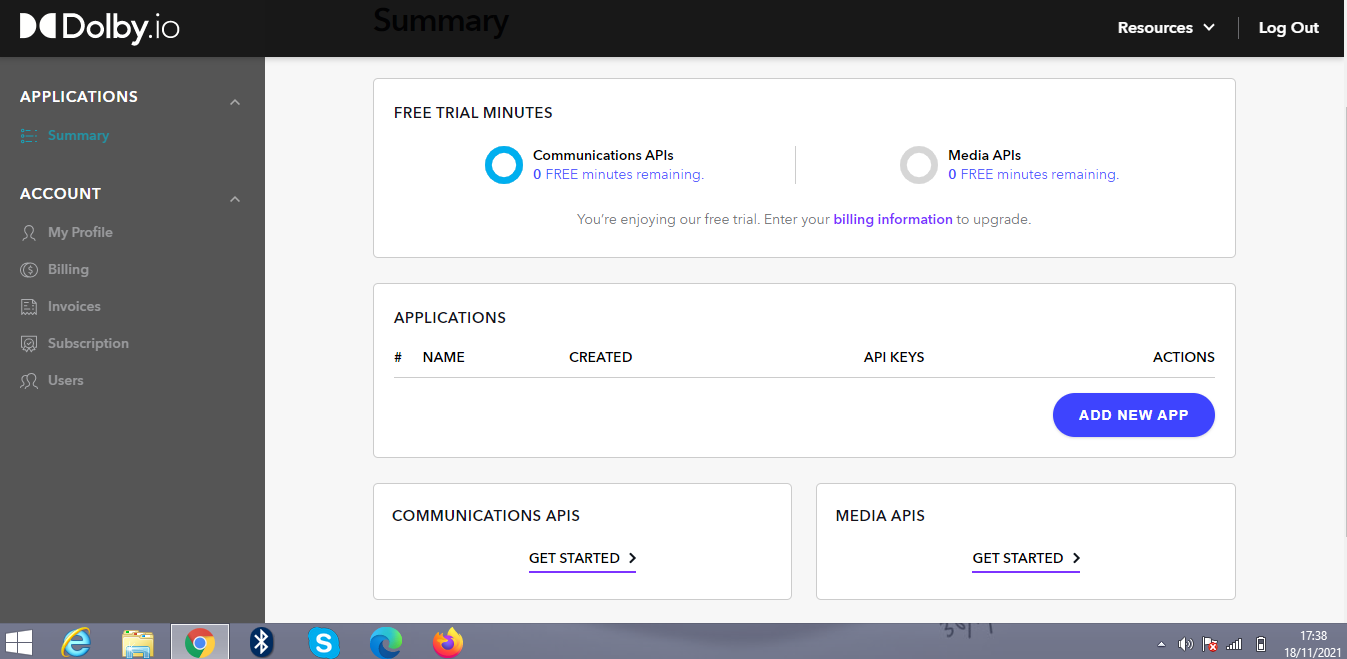Image resolution: width=1347 pixels, height=659 pixels.
Task: Click the COMMUNICATIONS APIS card heading
Action: click(486, 516)
